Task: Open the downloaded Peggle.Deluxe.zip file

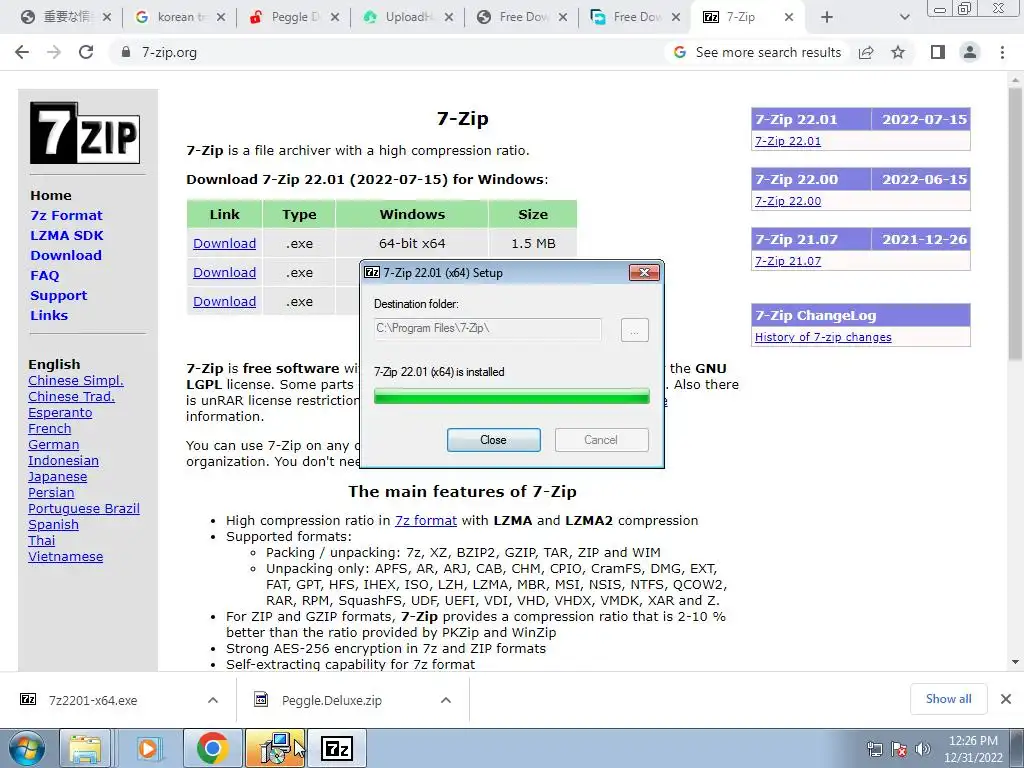Action: pyautogui.click(x=332, y=700)
